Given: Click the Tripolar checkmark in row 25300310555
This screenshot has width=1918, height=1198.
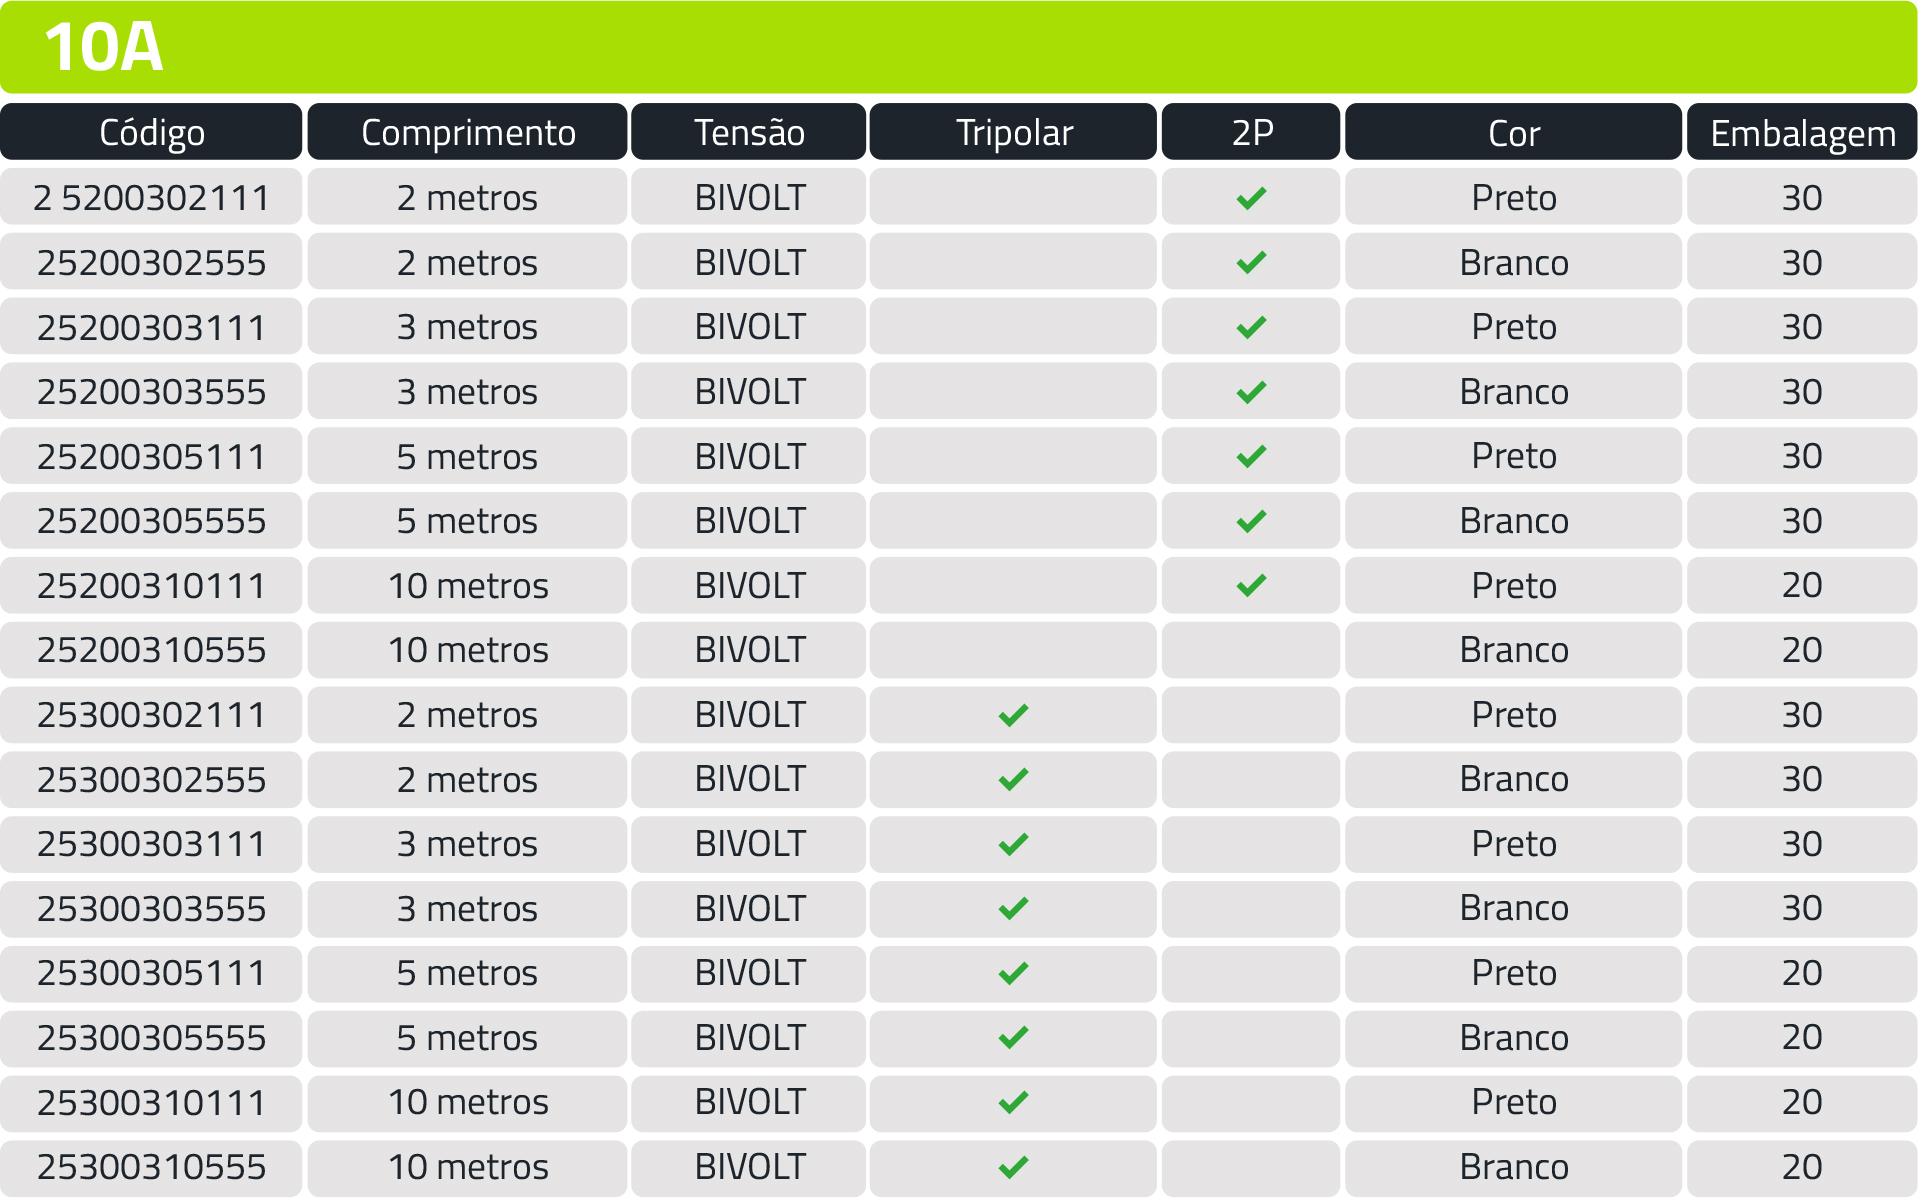Looking at the screenshot, I should point(1013,1167).
